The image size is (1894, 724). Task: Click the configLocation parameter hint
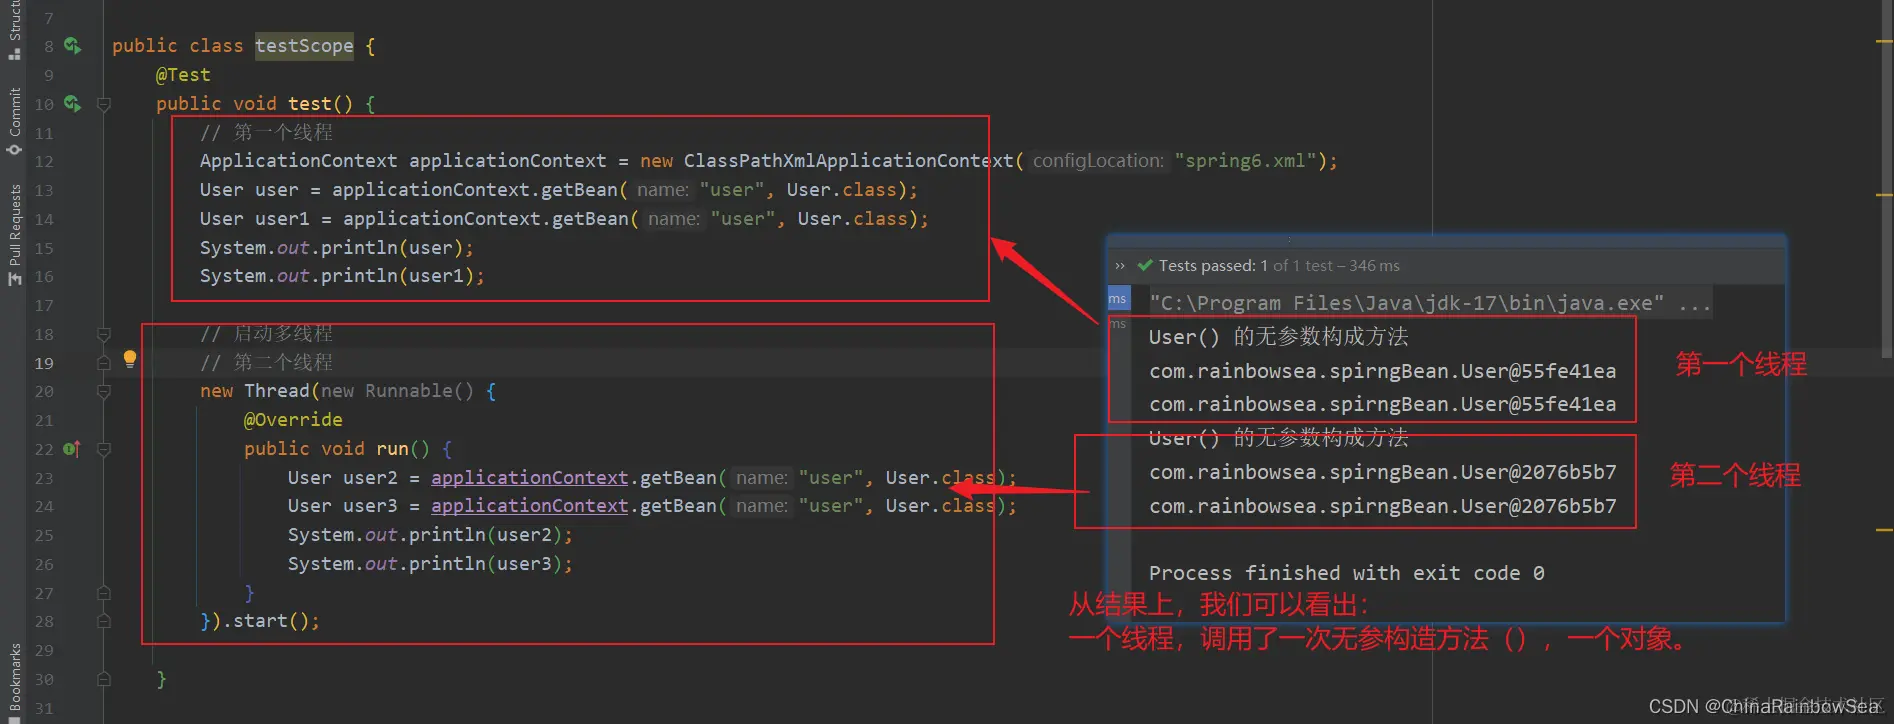coord(1098,161)
